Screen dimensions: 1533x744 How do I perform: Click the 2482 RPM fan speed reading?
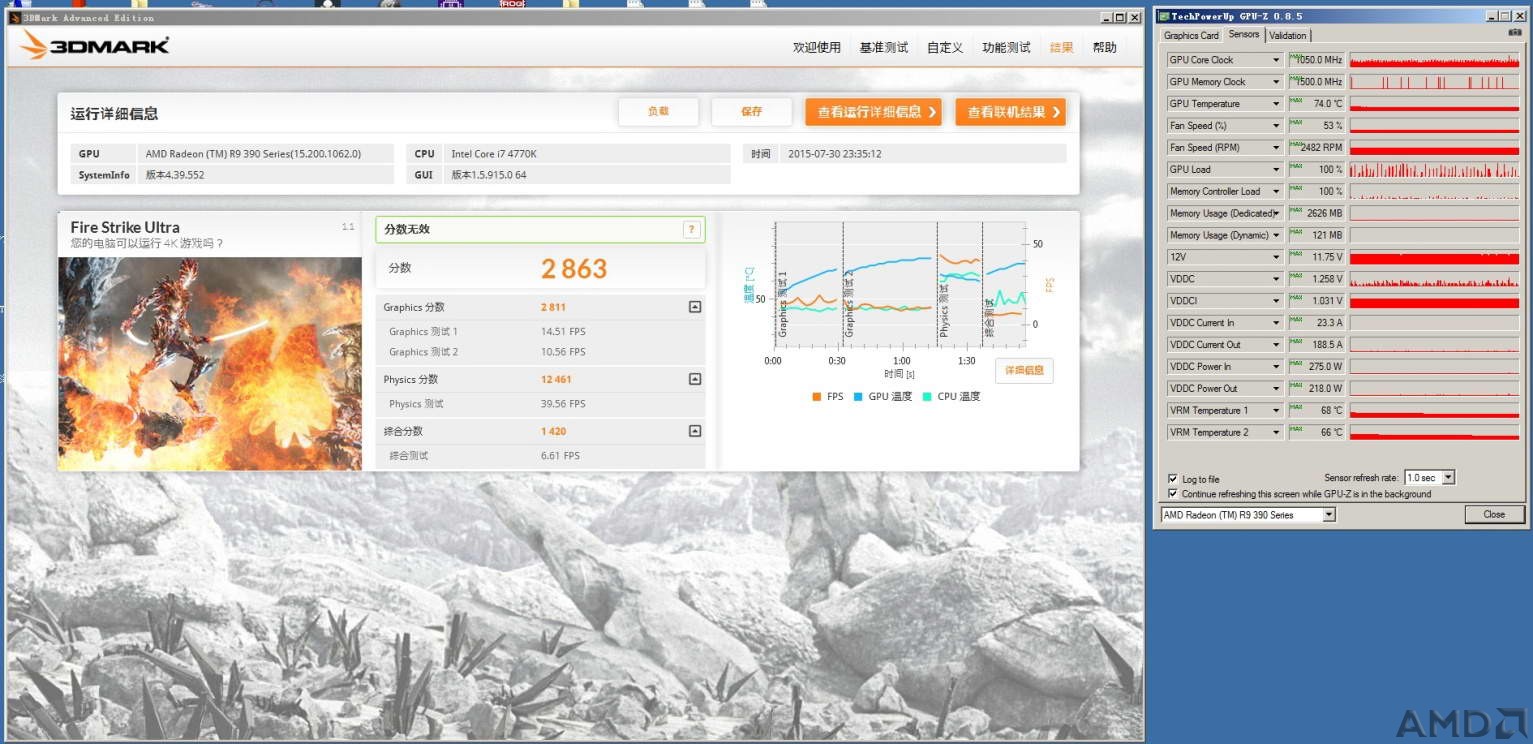[1322, 148]
